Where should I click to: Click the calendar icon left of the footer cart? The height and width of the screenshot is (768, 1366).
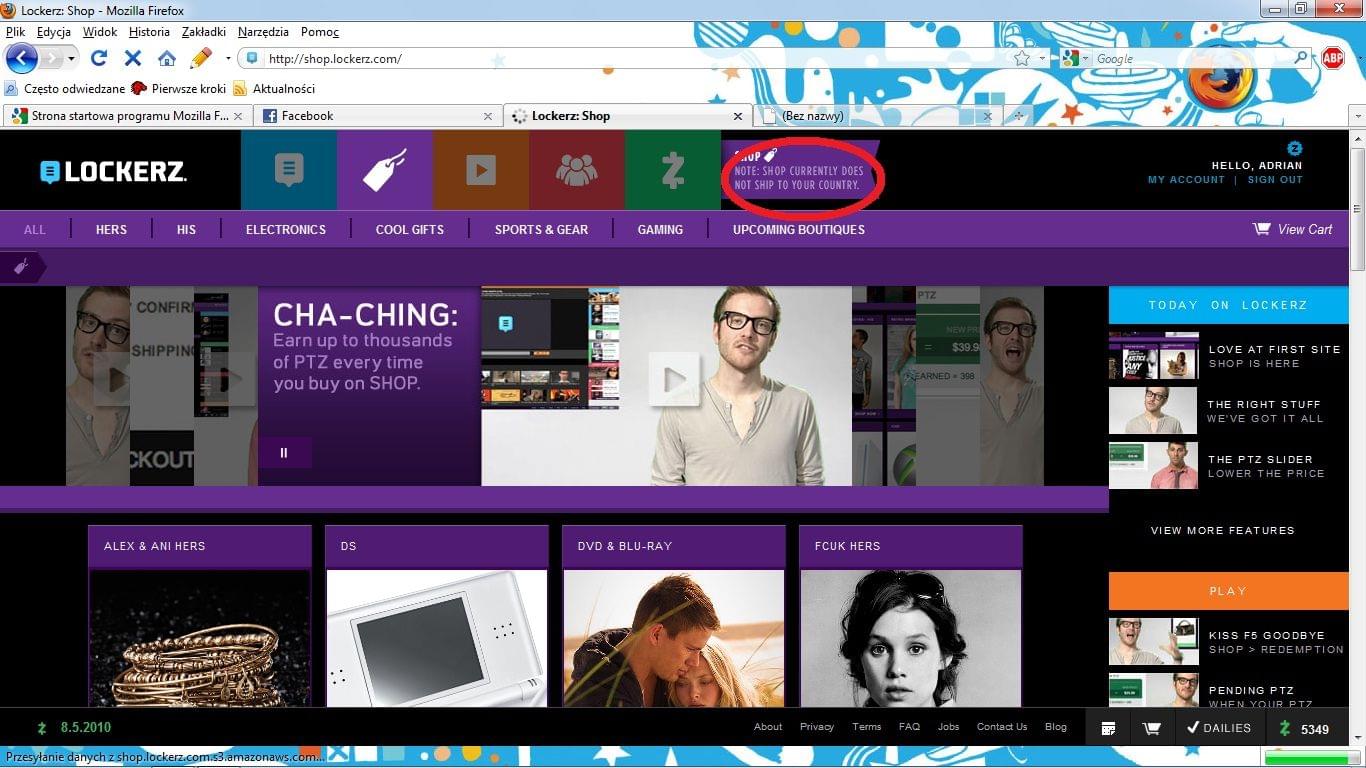[x=1108, y=728]
